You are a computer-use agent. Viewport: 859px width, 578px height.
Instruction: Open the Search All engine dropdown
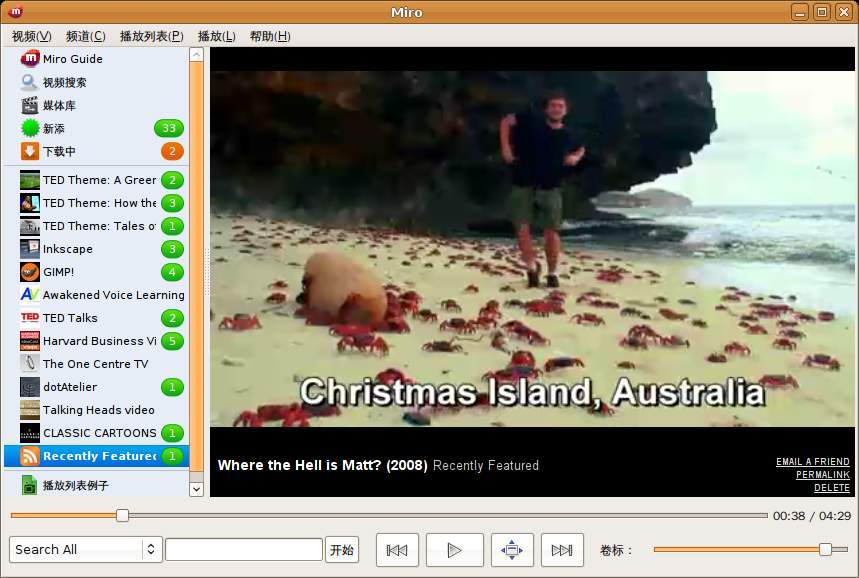point(85,550)
